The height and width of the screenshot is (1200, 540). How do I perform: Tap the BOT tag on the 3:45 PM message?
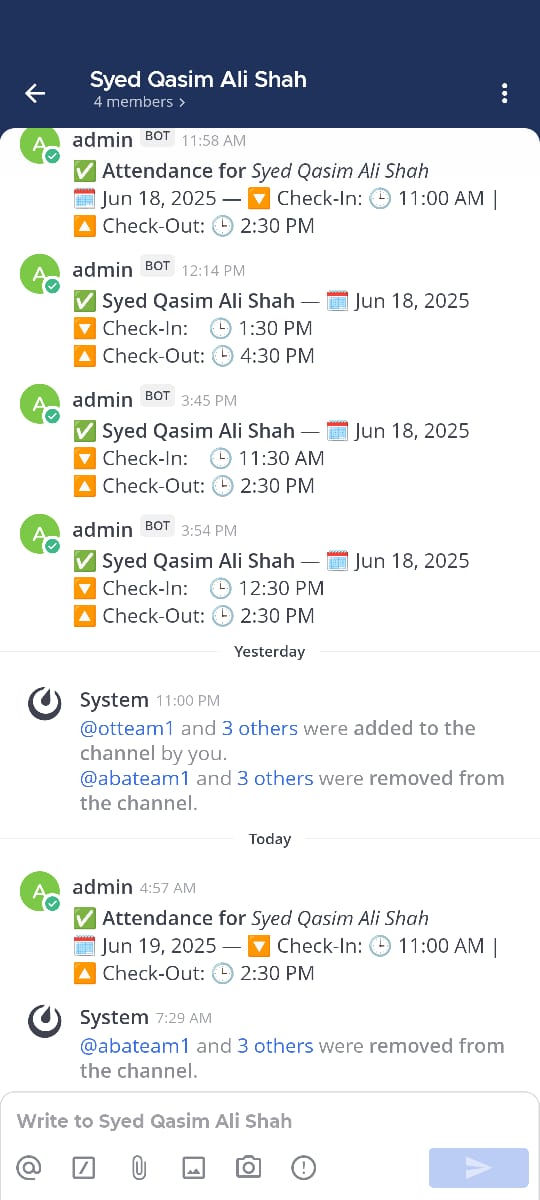[x=157, y=396]
